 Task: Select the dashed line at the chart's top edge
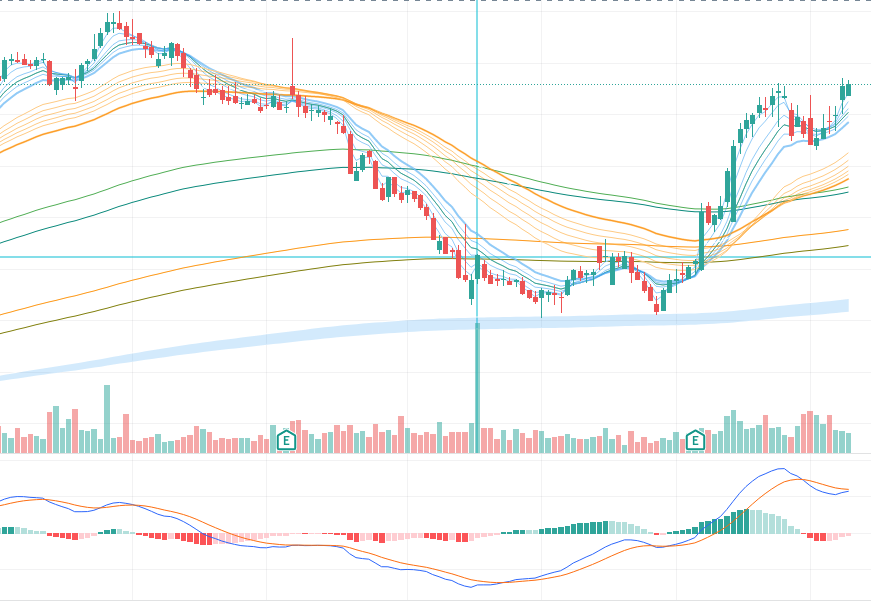click(400, 2)
